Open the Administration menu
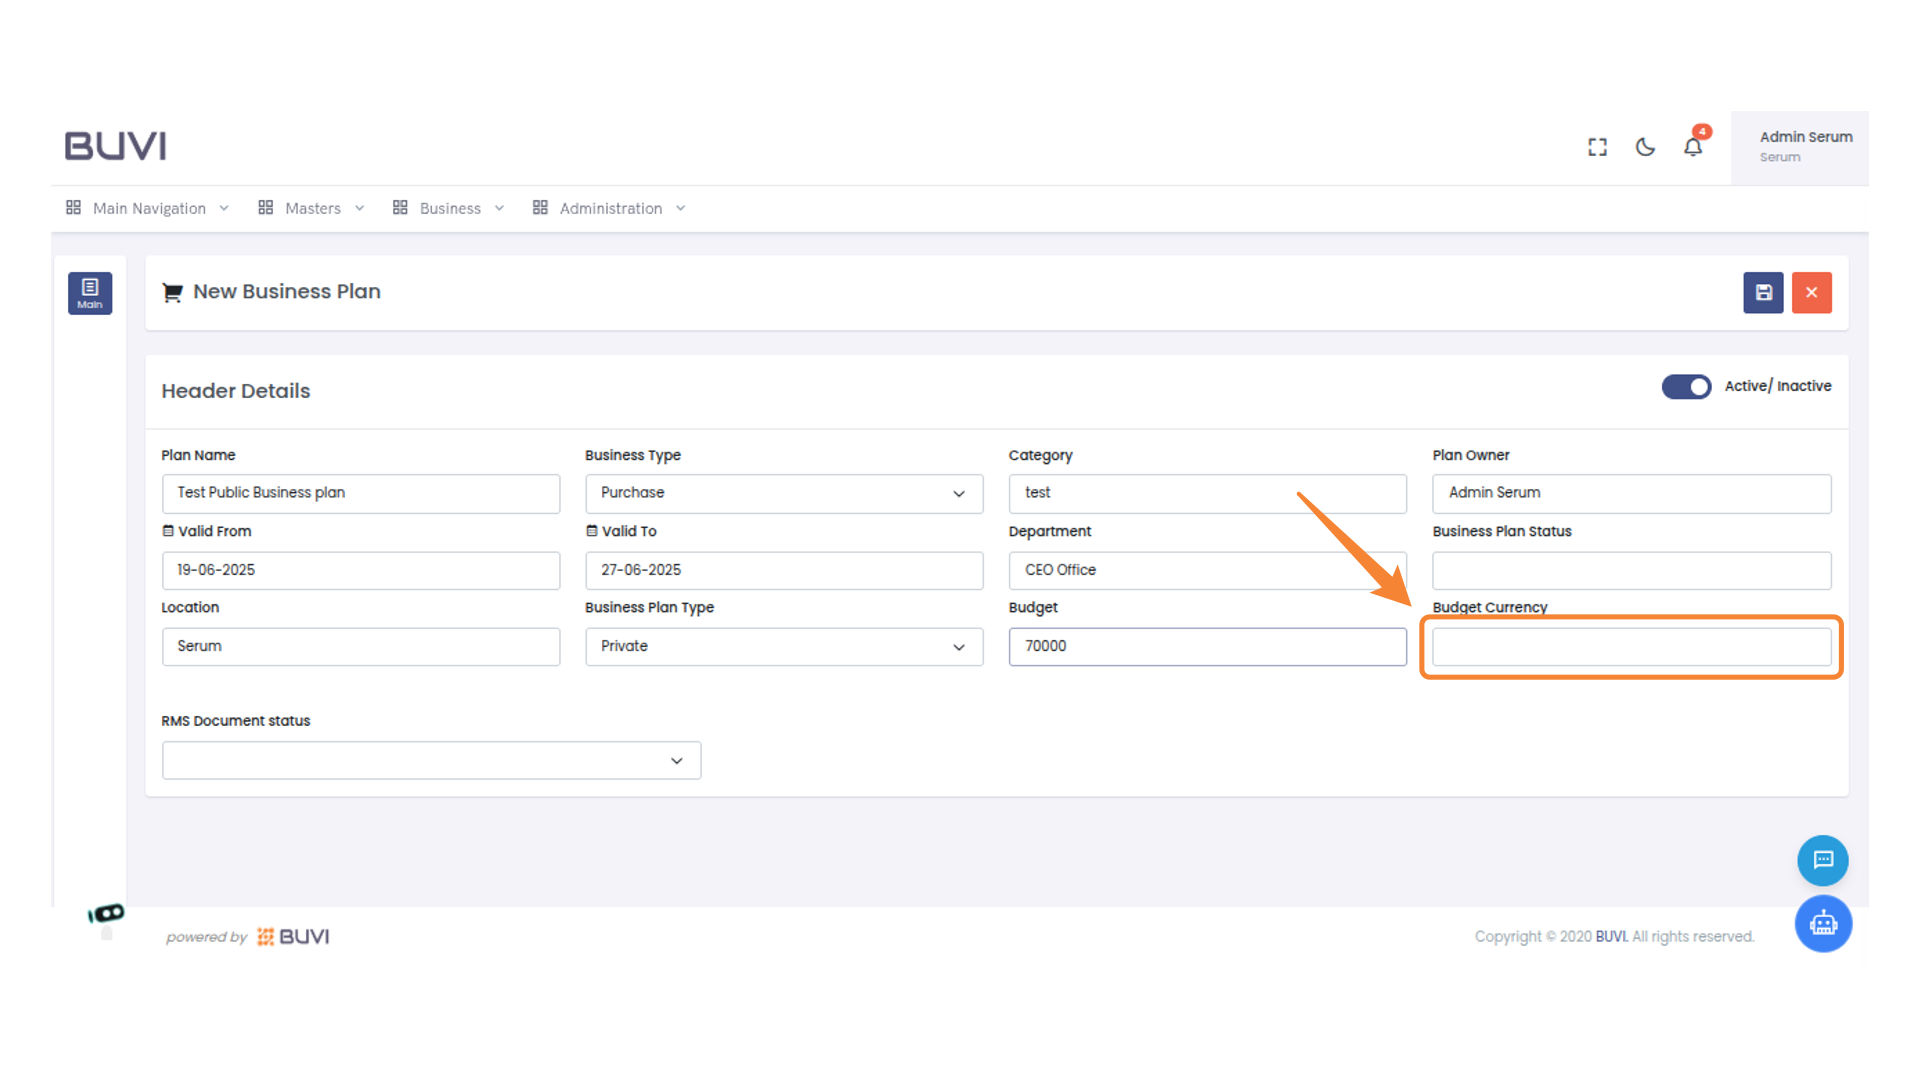The image size is (1920, 1080). (x=609, y=208)
